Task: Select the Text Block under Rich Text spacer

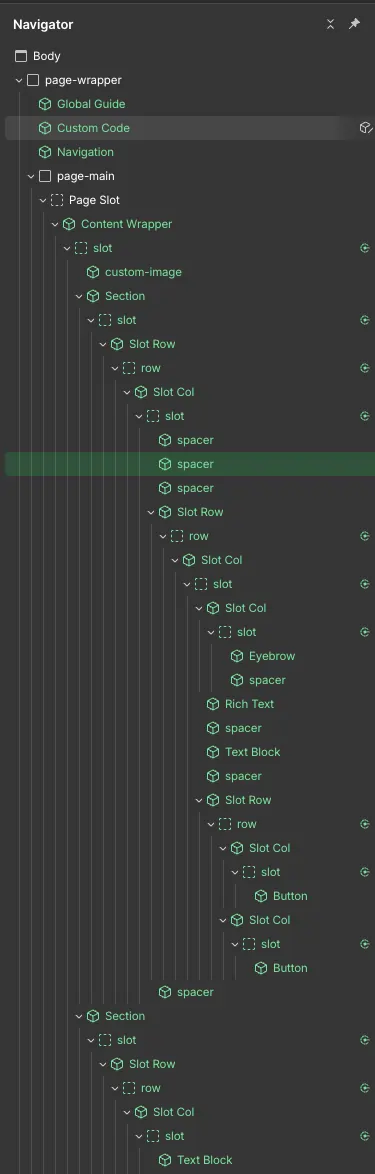Action: (x=252, y=752)
